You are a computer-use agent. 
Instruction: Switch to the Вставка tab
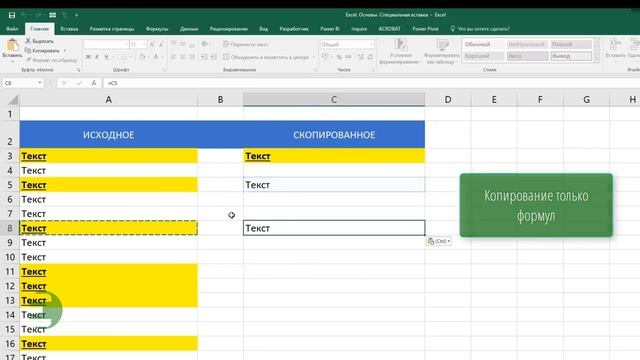coord(69,29)
